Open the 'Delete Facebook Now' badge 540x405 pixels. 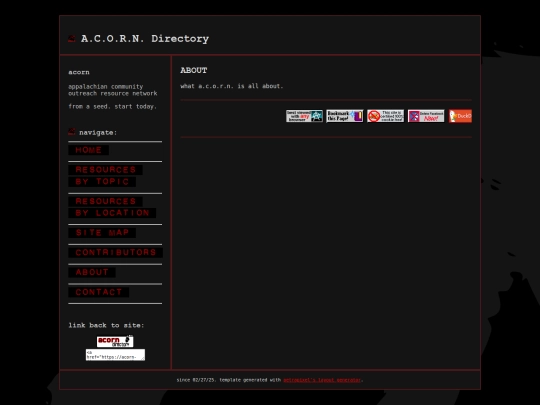426,116
